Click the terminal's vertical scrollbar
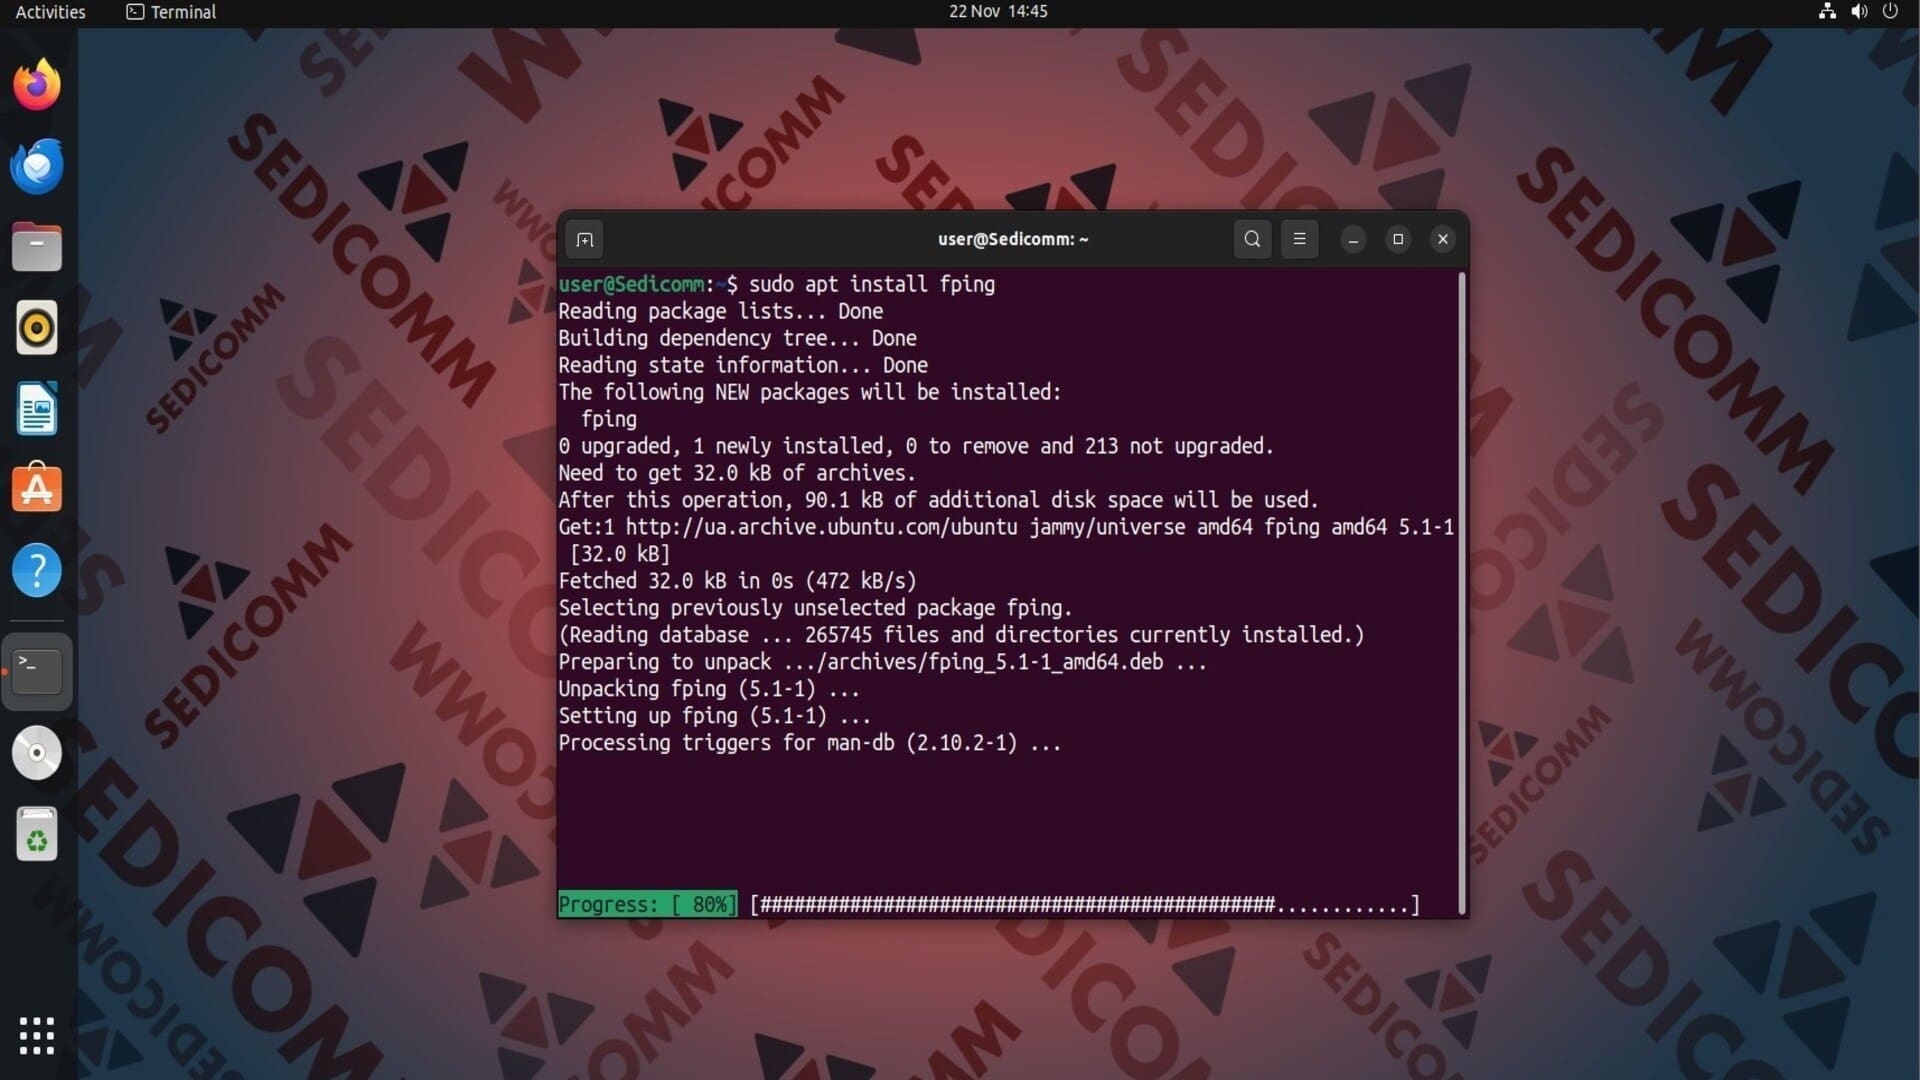Viewport: 1920px width, 1080px height. (x=1462, y=592)
